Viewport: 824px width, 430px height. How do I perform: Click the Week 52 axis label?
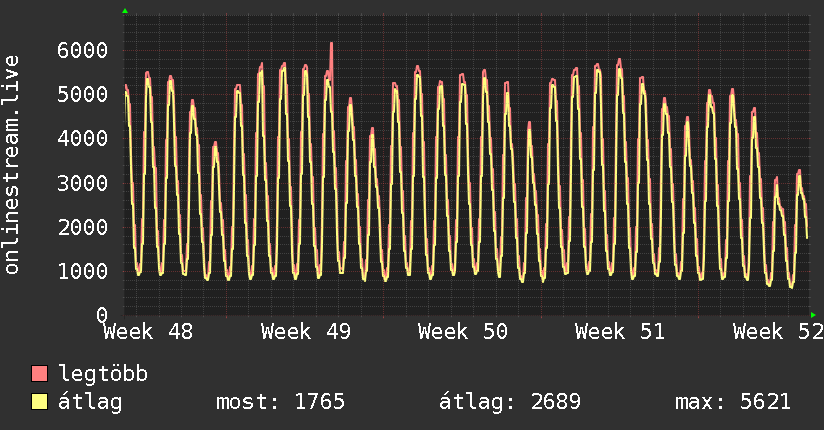778,332
